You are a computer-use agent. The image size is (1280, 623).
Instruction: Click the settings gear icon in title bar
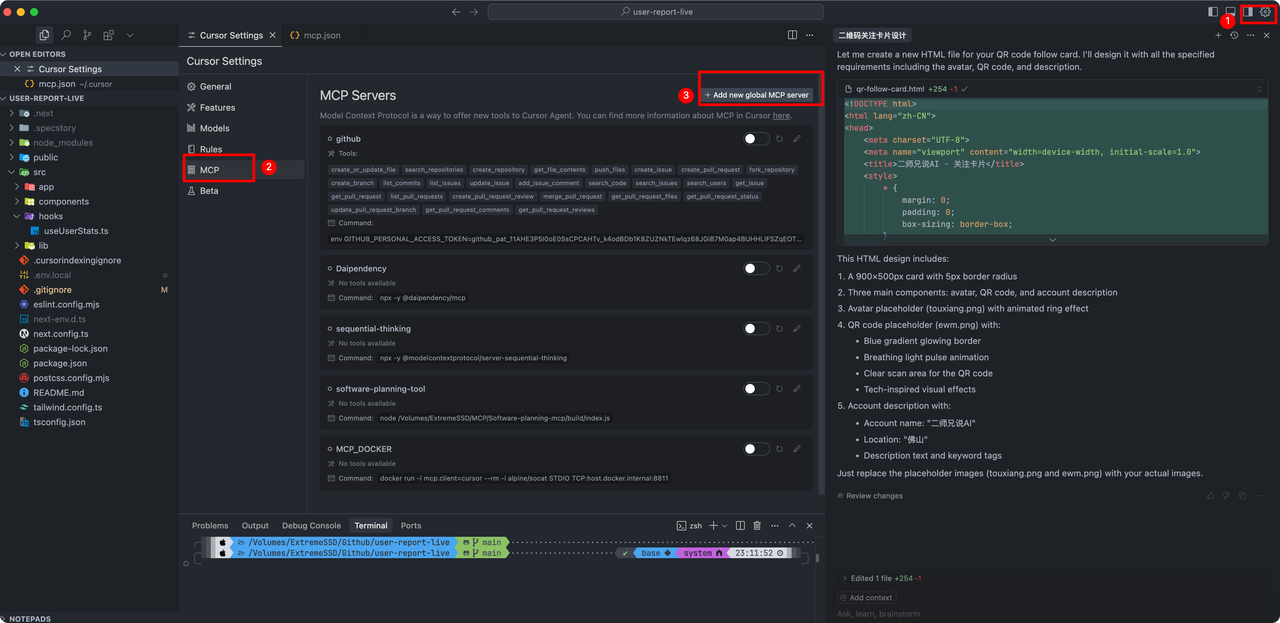[1265, 12]
